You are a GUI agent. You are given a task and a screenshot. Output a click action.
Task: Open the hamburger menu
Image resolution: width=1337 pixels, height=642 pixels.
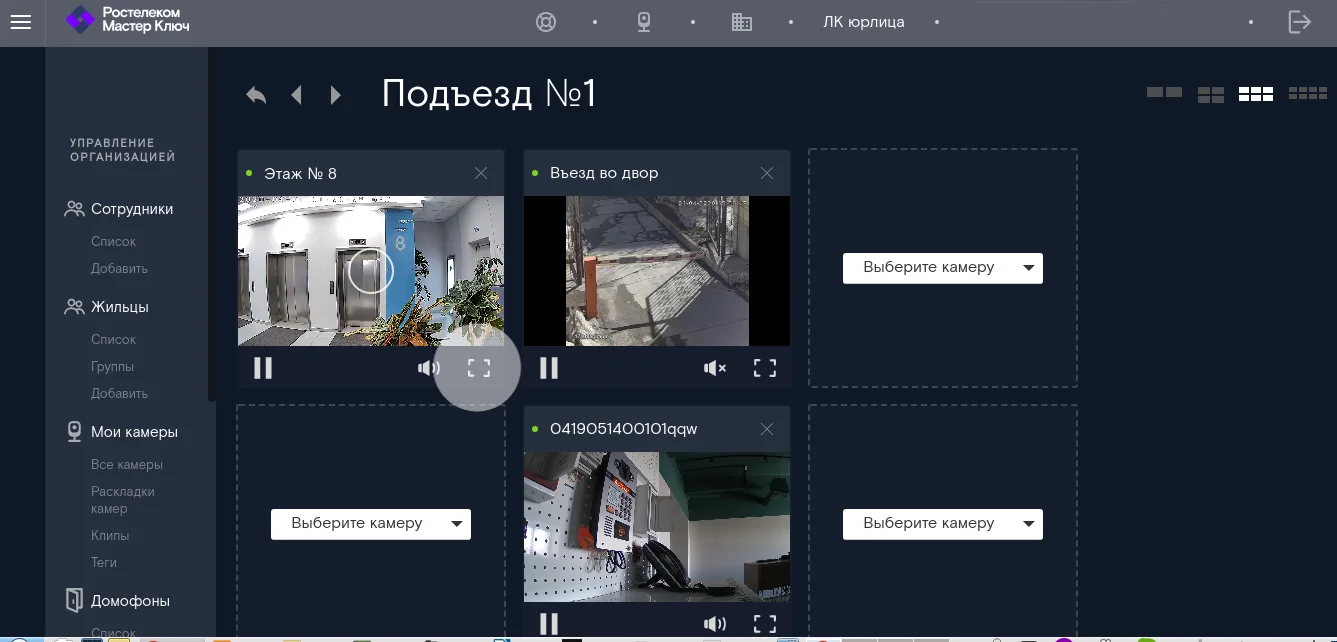tap(21, 22)
